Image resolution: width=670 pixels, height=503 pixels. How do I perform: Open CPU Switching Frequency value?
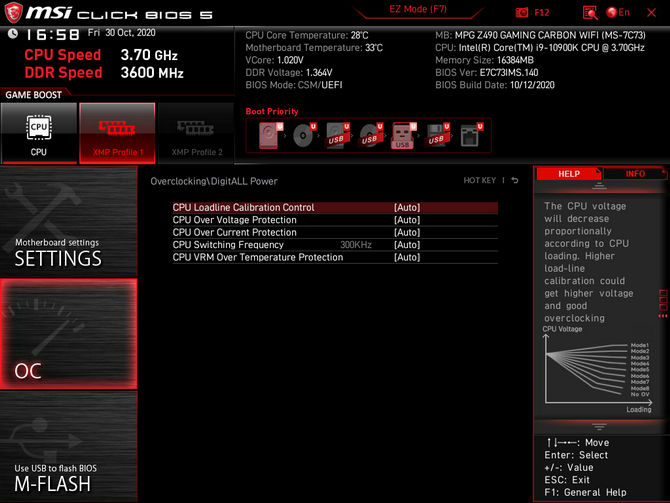[407, 245]
